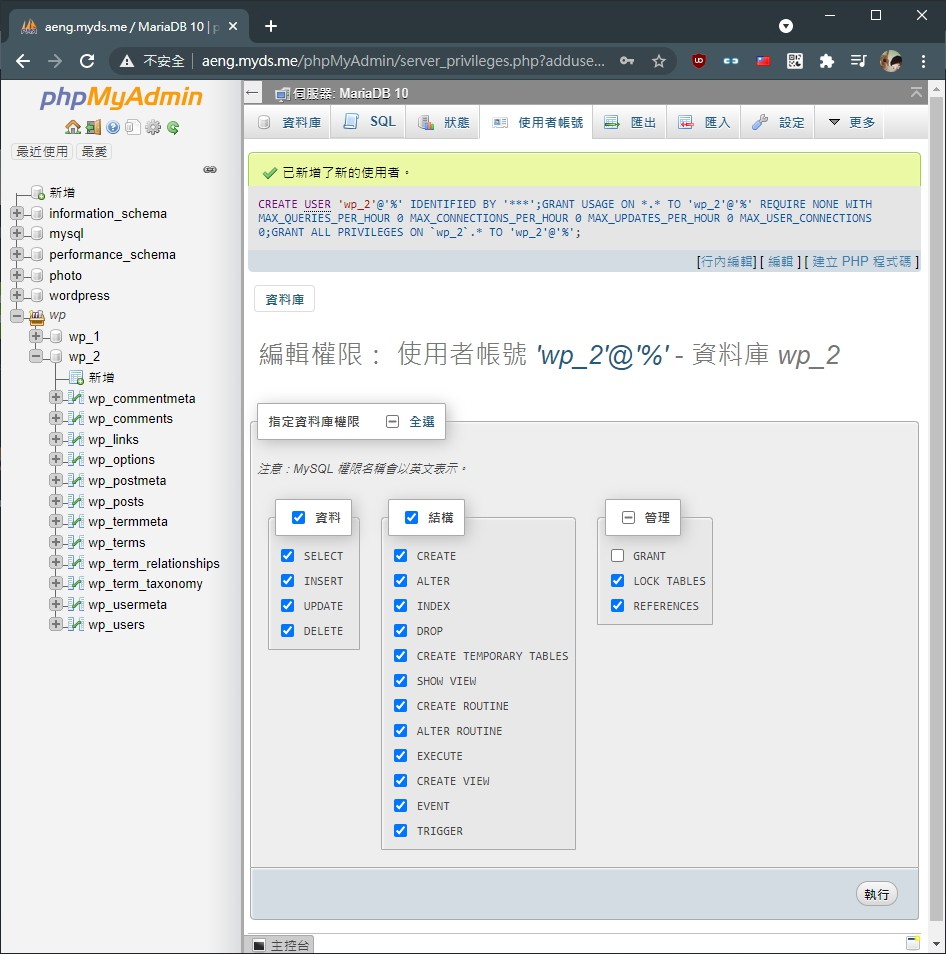946x954 pixels.
Task: Open the 設定 tab
Action: (778, 122)
